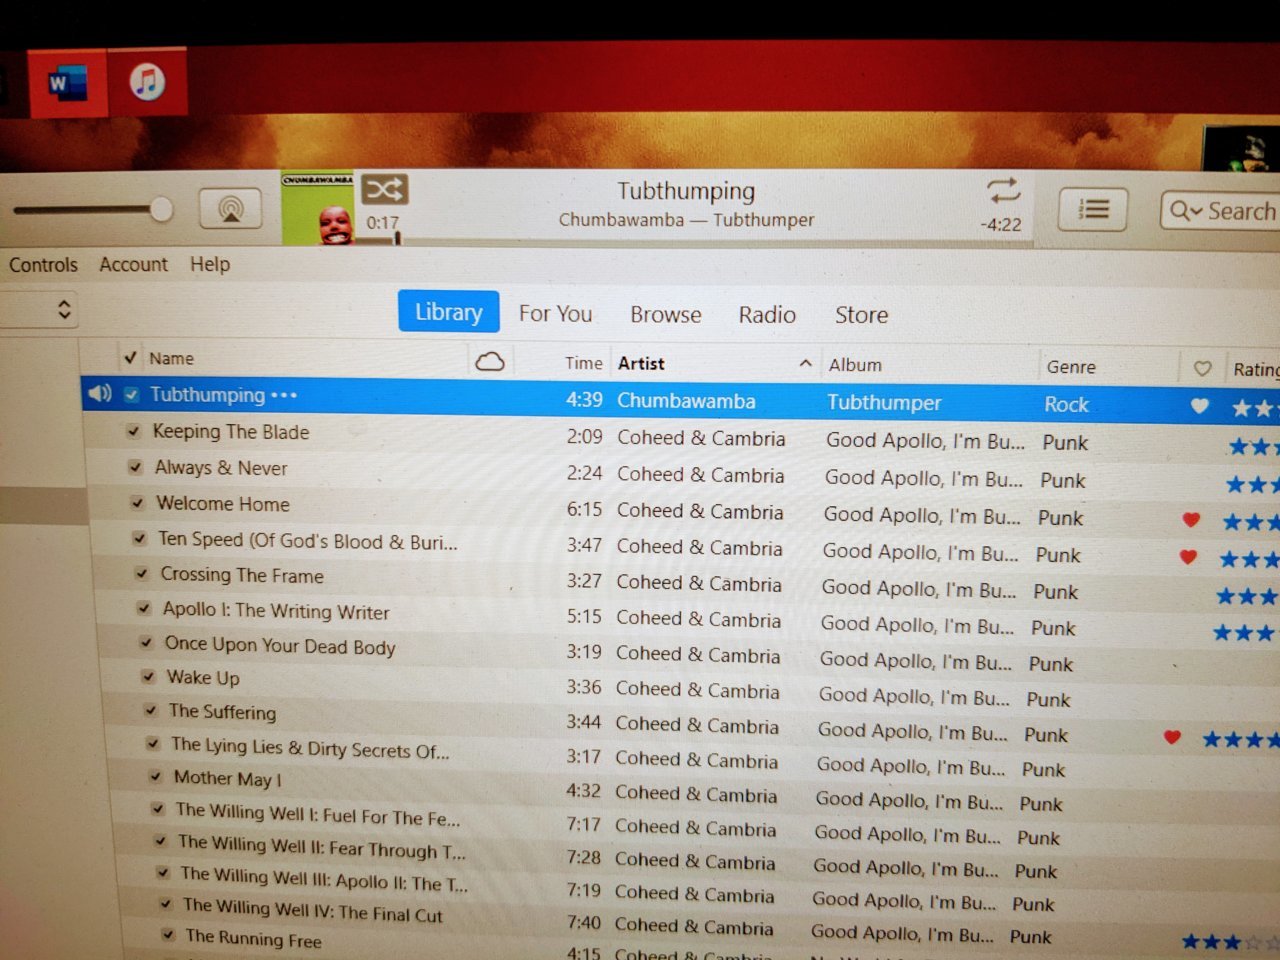Open the media type picker dropdown
This screenshot has width=1280, height=960.
pos(40,309)
